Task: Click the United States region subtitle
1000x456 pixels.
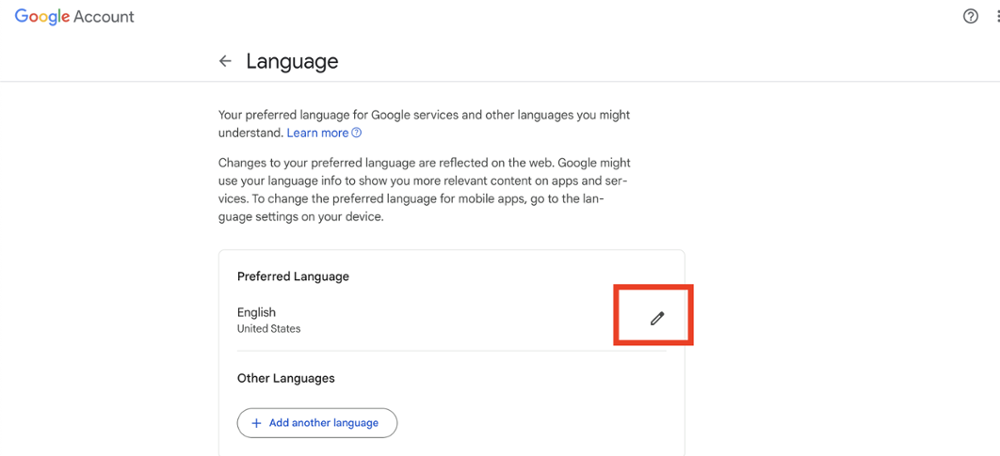Action: [x=268, y=329]
